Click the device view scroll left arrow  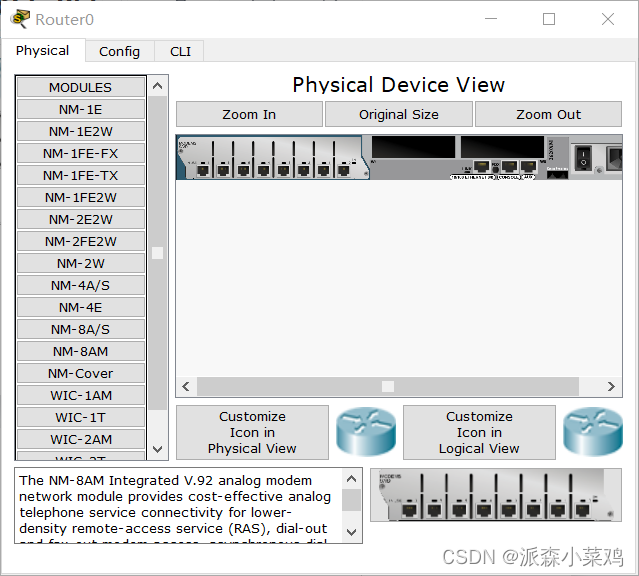186,386
